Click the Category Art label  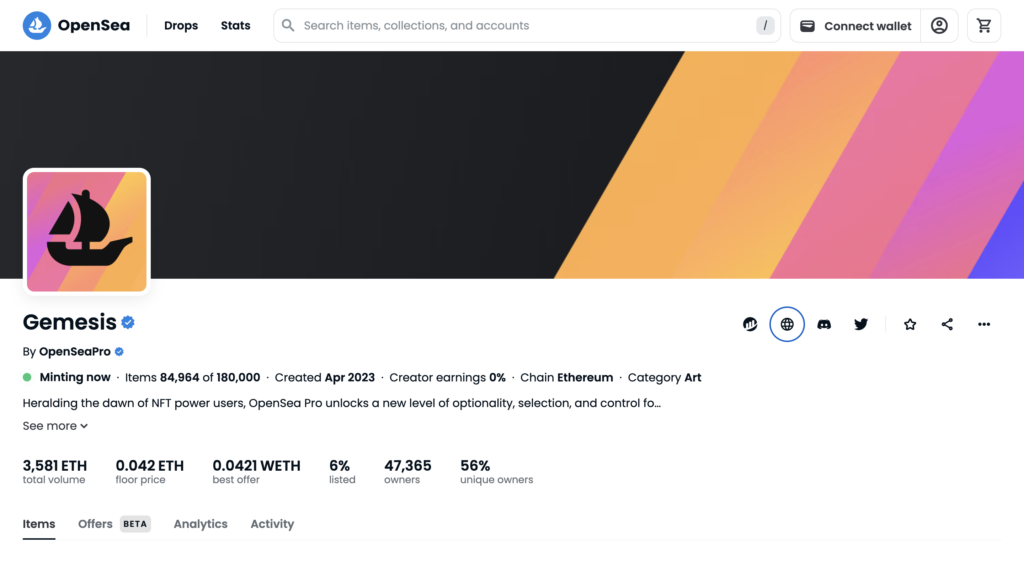pyautogui.click(x=664, y=377)
